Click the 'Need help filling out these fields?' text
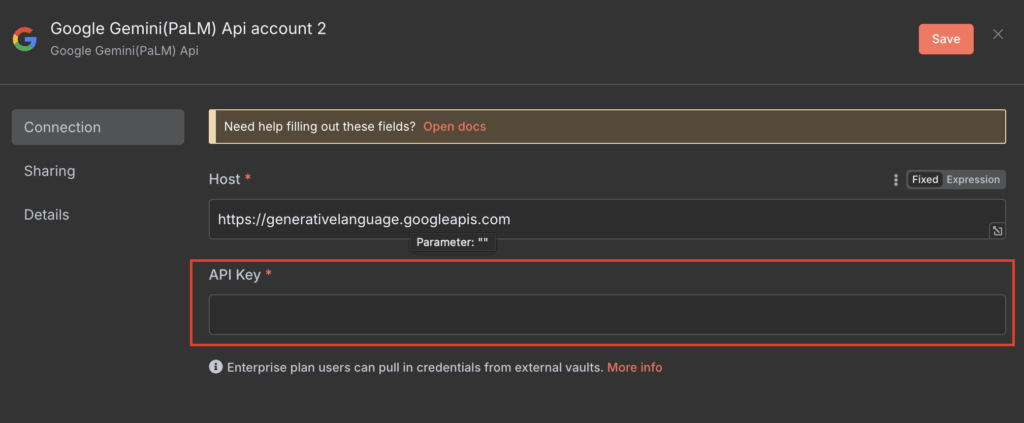1024x423 pixels. coord(320,127)
